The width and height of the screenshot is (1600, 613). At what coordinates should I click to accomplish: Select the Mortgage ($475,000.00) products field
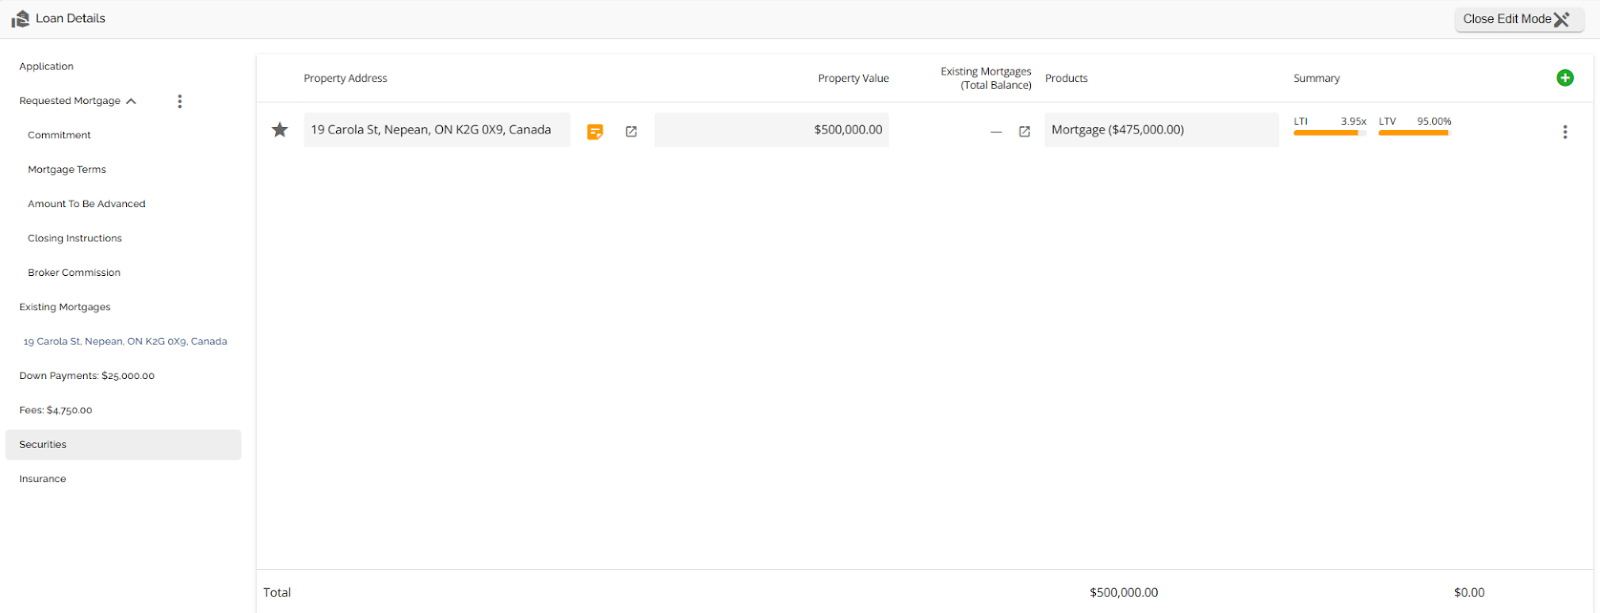point(1160,130)
